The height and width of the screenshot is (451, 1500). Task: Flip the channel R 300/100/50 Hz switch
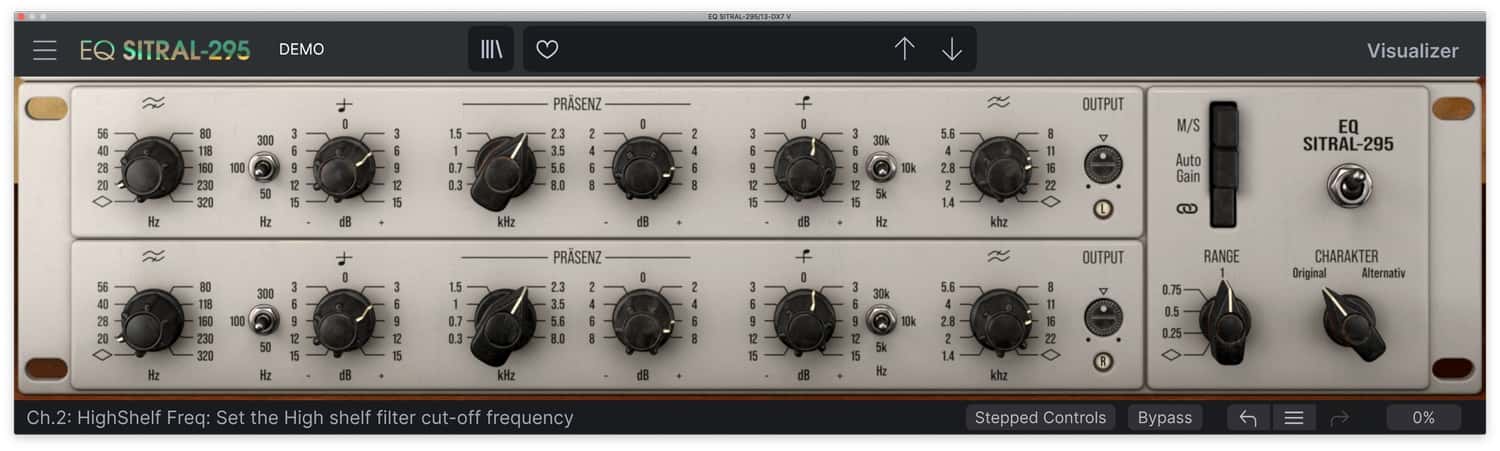click(264, 320)
